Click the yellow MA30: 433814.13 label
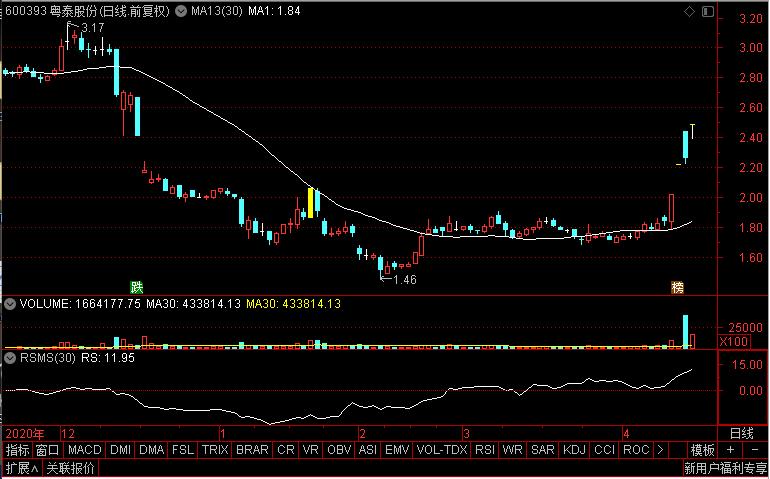Screen dimensions: 770x479 [x=293, y=304]
